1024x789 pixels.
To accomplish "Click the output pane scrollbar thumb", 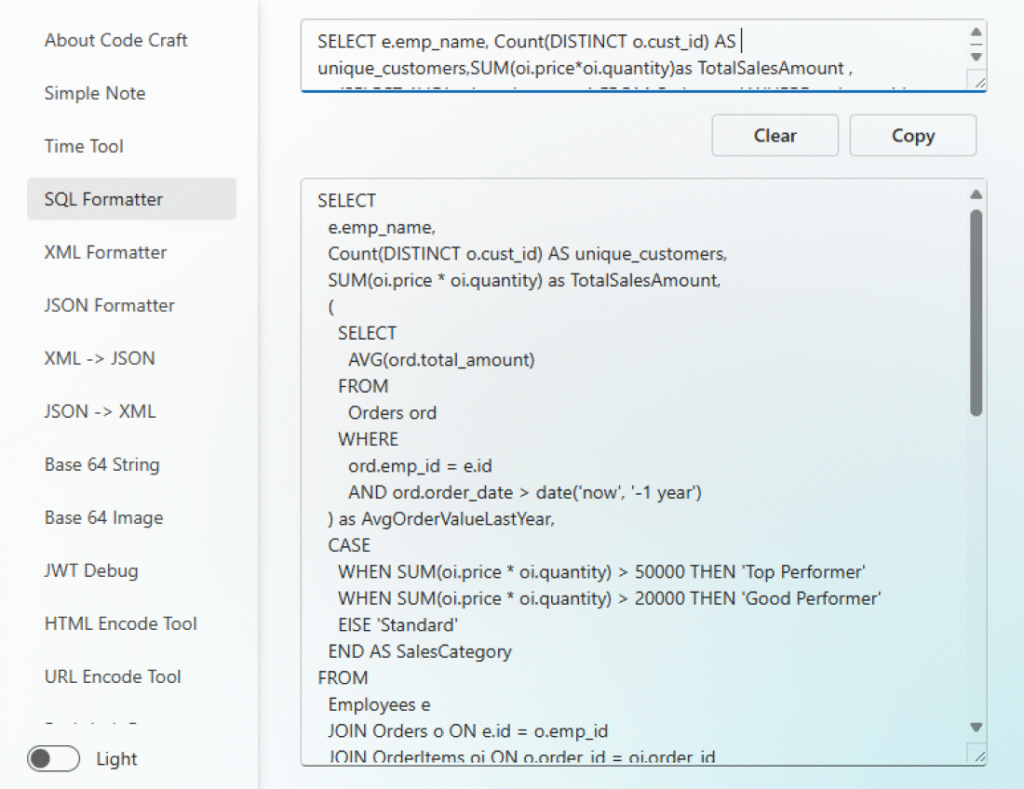I will [x=976, y=312].
